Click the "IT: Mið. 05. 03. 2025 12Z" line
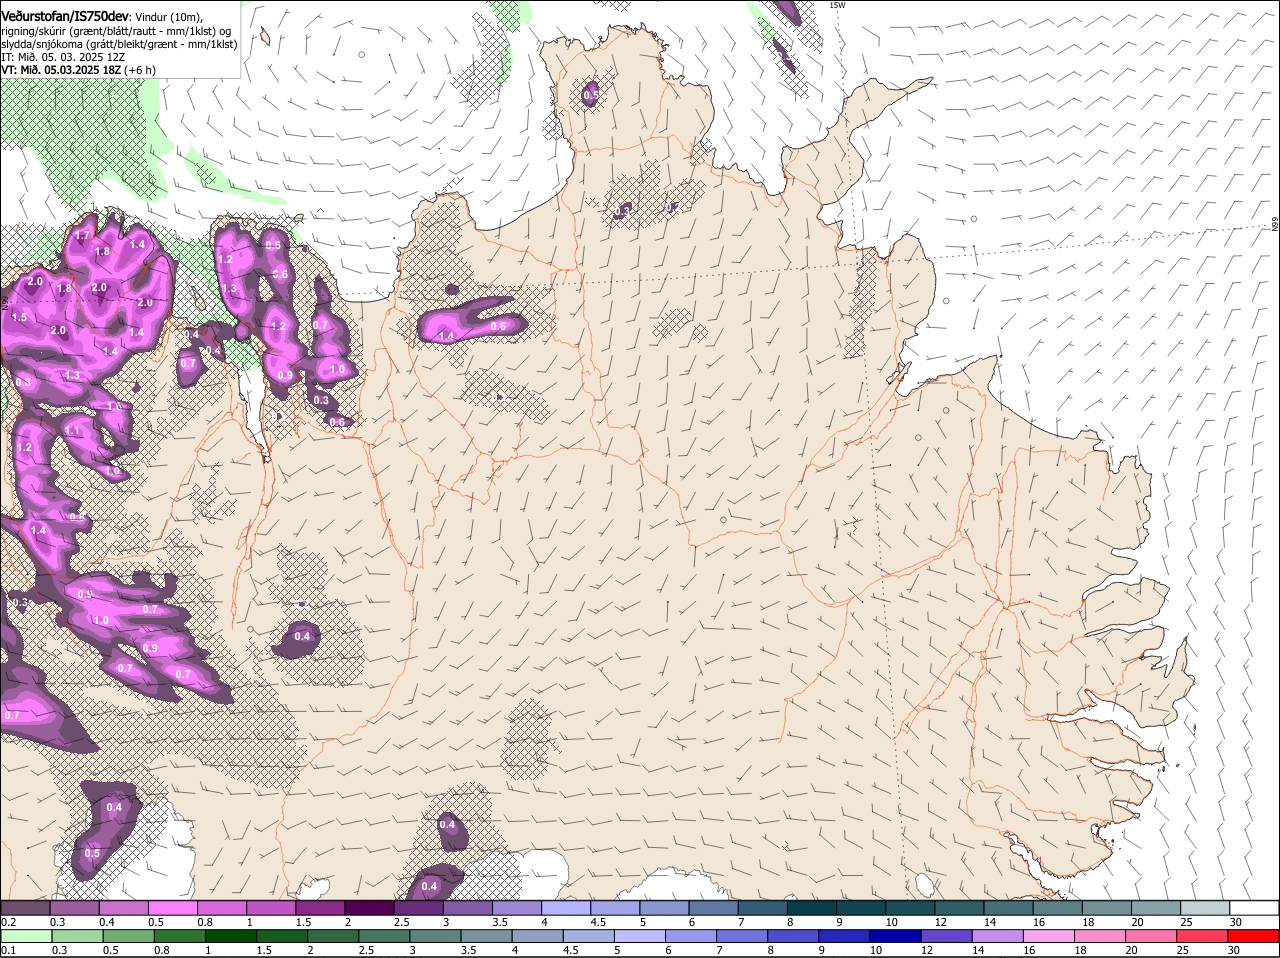Image resolution: width=1280 pixels, height=958 pixels. click(x=63, y=57)
